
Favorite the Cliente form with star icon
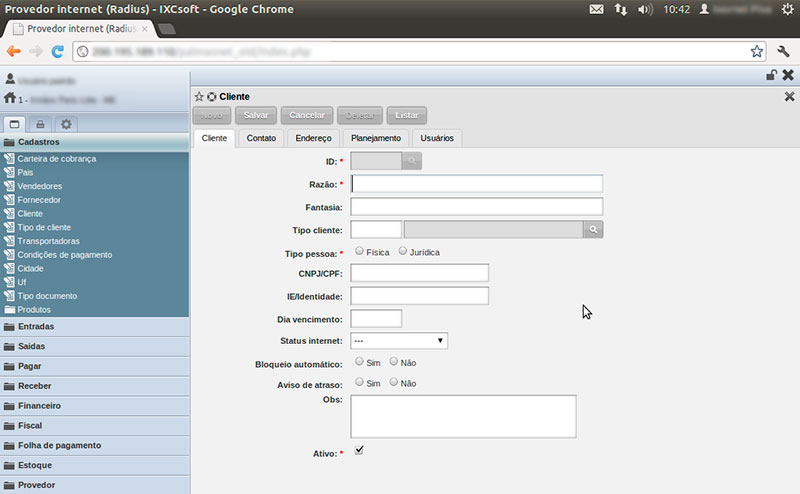point(199,96)
